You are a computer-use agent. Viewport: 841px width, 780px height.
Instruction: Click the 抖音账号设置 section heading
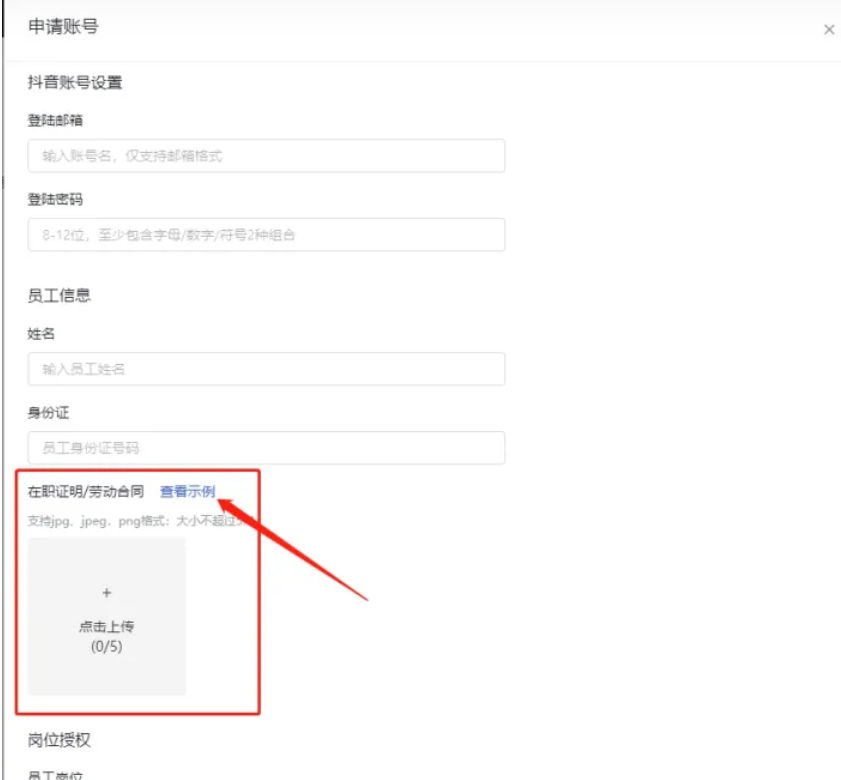[x=75, y=82]
